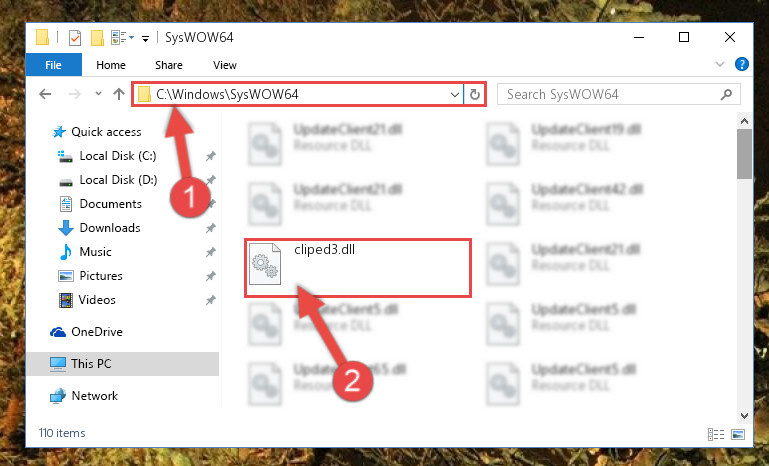Select the cliped3.dll file
This screenshot has width=769, height=466.
[358, 268]
